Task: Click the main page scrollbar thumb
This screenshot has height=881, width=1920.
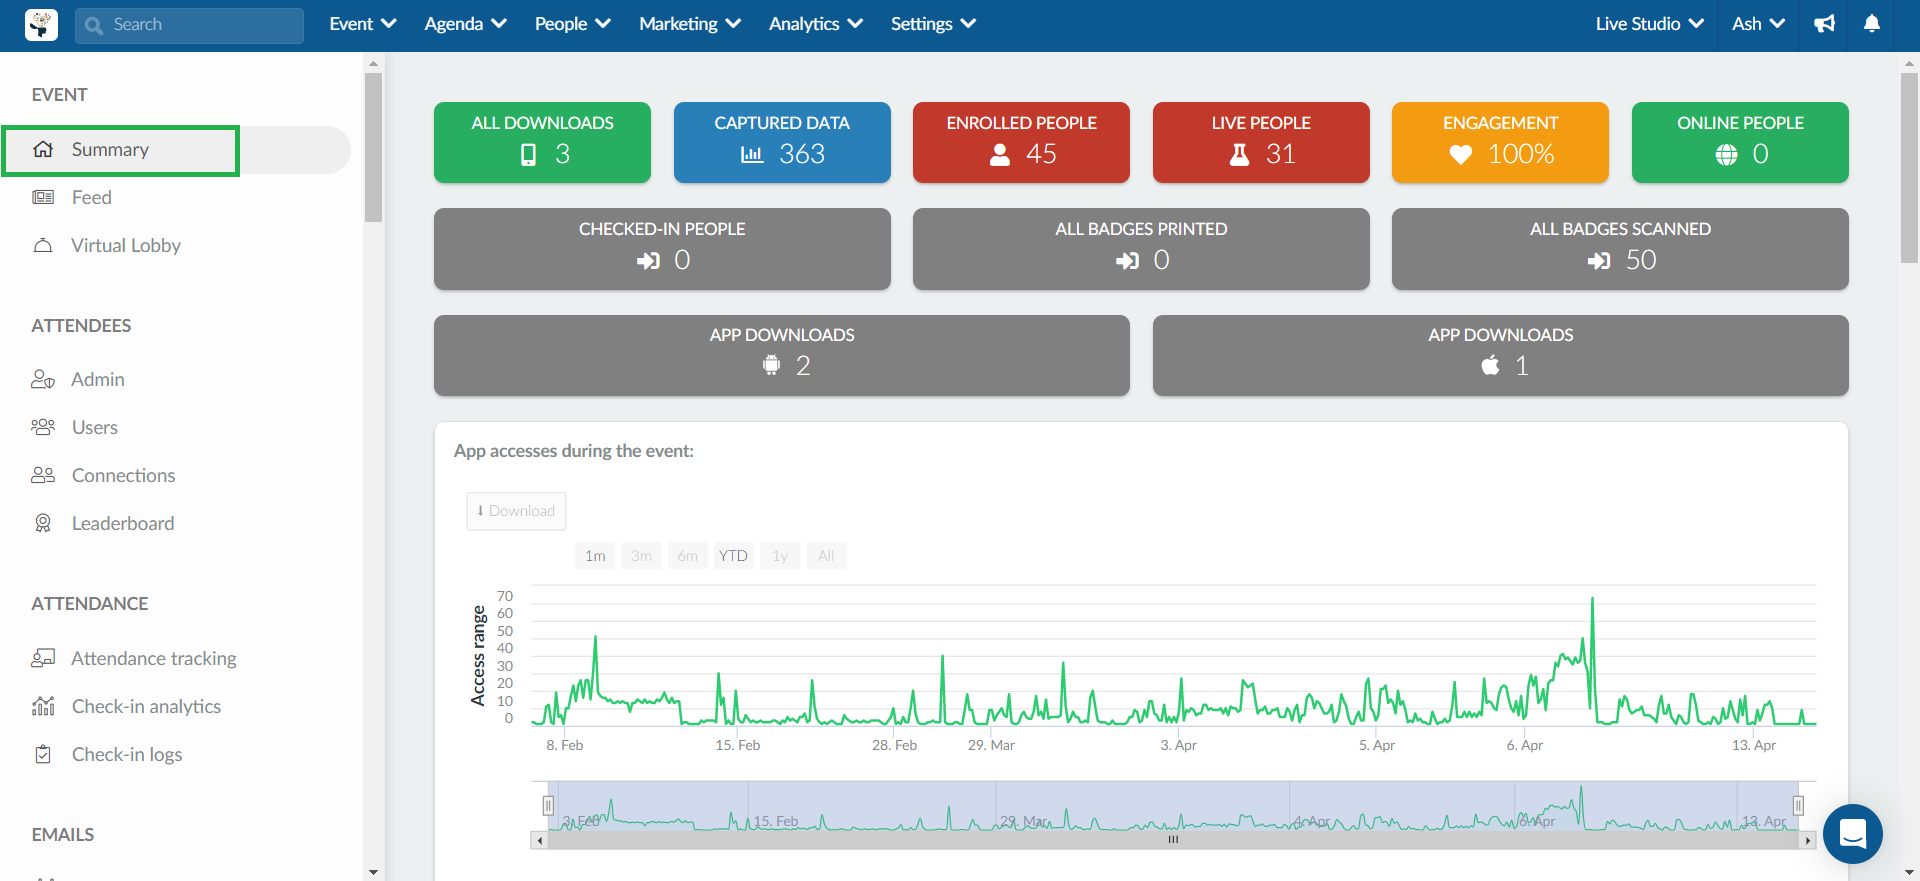Action: point(1909,167)
